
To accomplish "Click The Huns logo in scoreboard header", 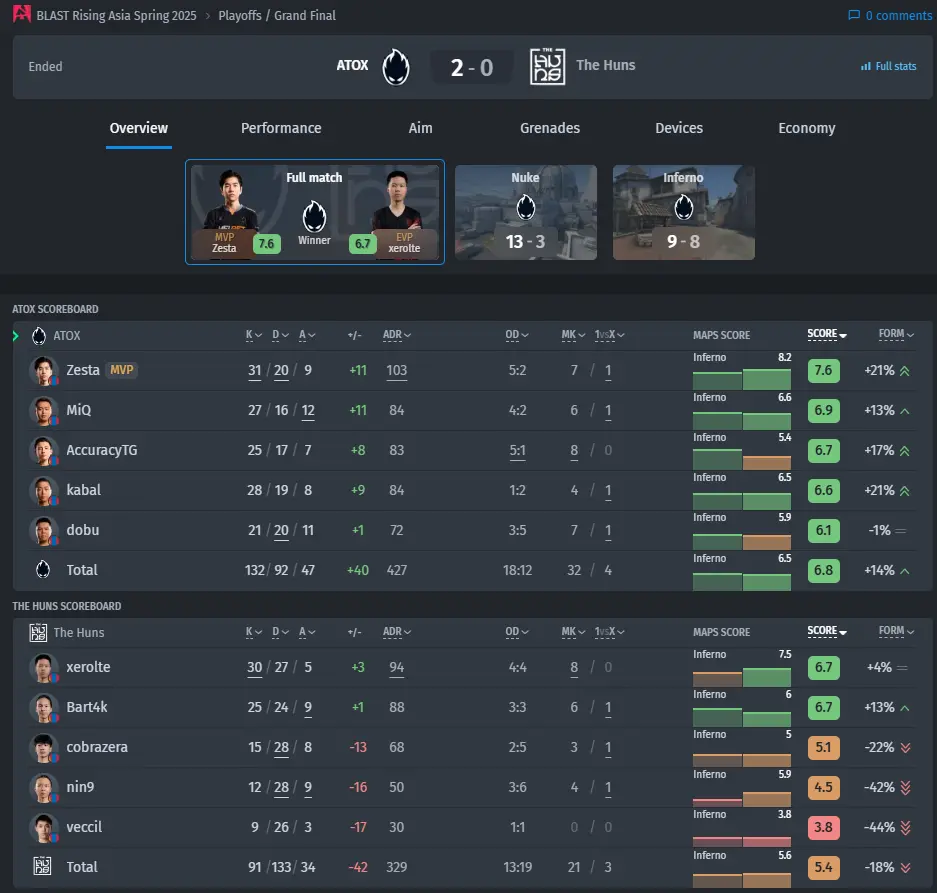I will coord(38,632).
